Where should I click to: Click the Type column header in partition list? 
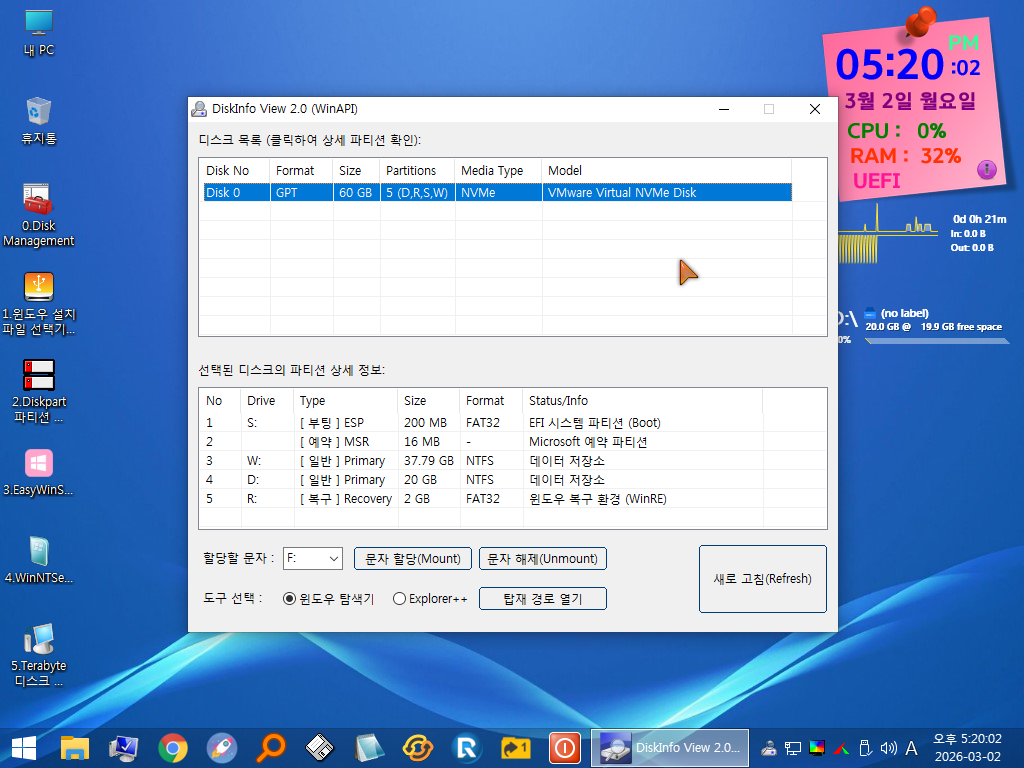[x=345, y=401]
